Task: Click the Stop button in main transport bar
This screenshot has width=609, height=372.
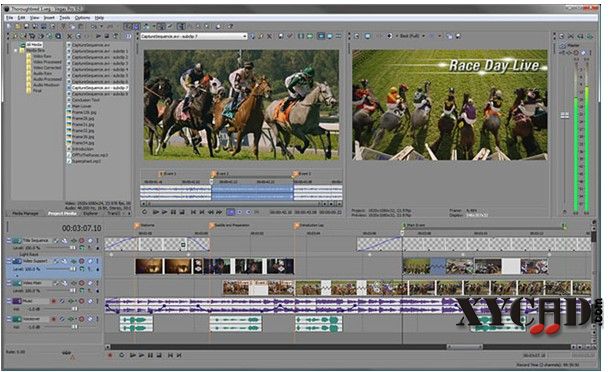Action: click(159, 355)
